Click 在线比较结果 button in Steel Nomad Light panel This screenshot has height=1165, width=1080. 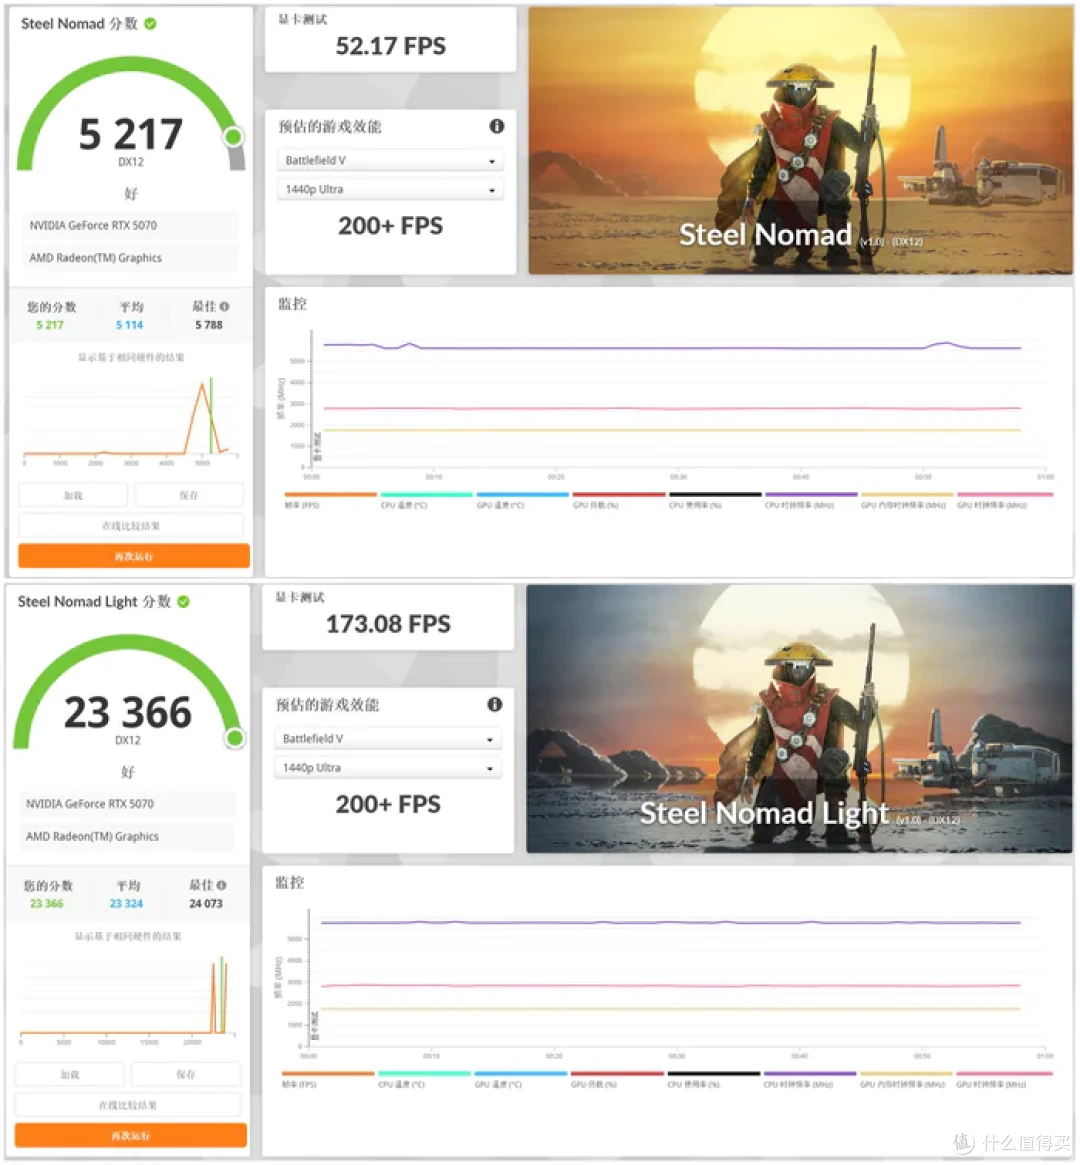128,1106
